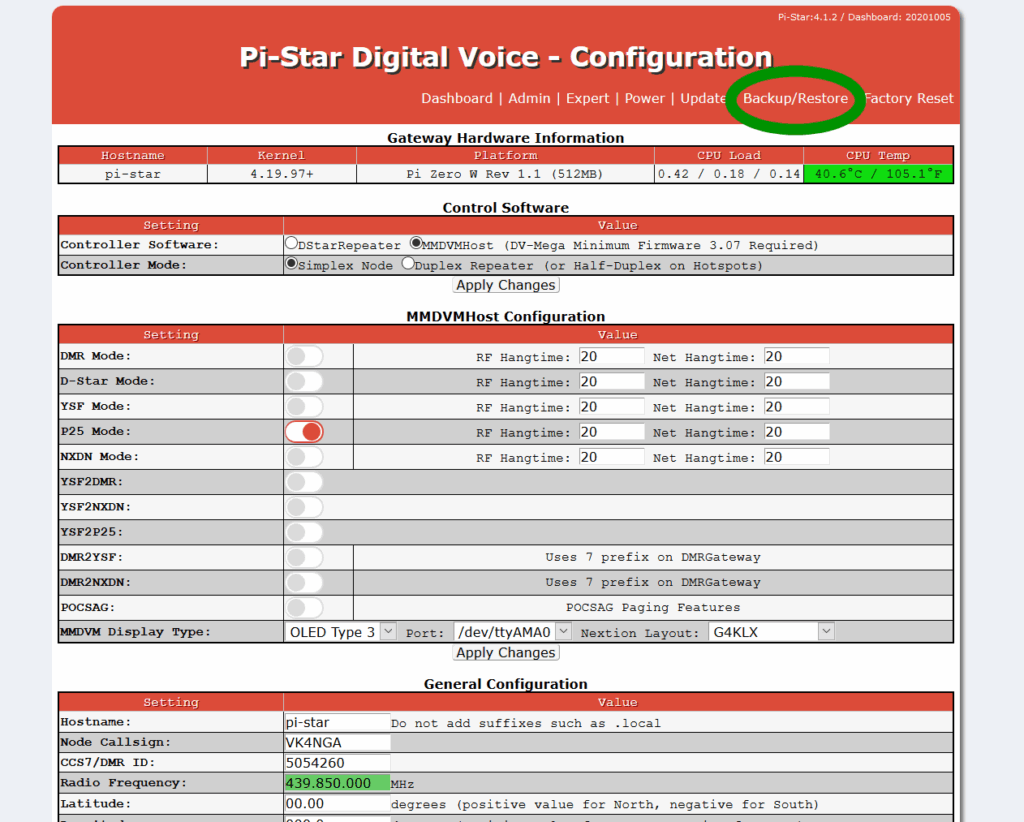
Task: Turn on the YSF2P25 switch
Action: coord(304,532)
